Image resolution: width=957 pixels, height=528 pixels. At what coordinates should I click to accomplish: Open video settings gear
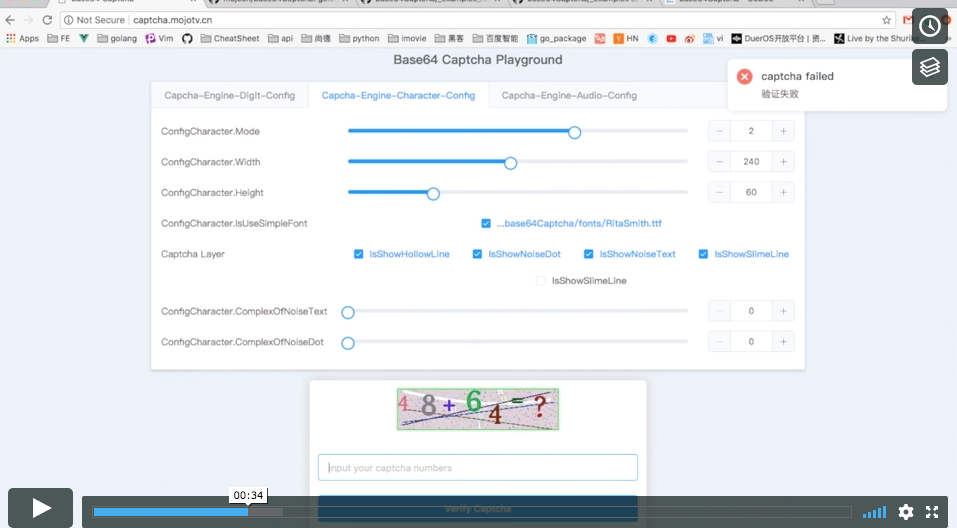click(906, 512)
